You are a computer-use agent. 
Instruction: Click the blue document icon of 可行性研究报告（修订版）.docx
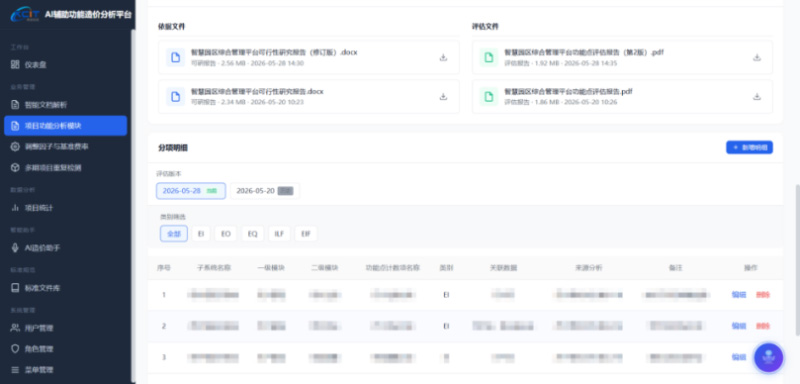point(176,58)
